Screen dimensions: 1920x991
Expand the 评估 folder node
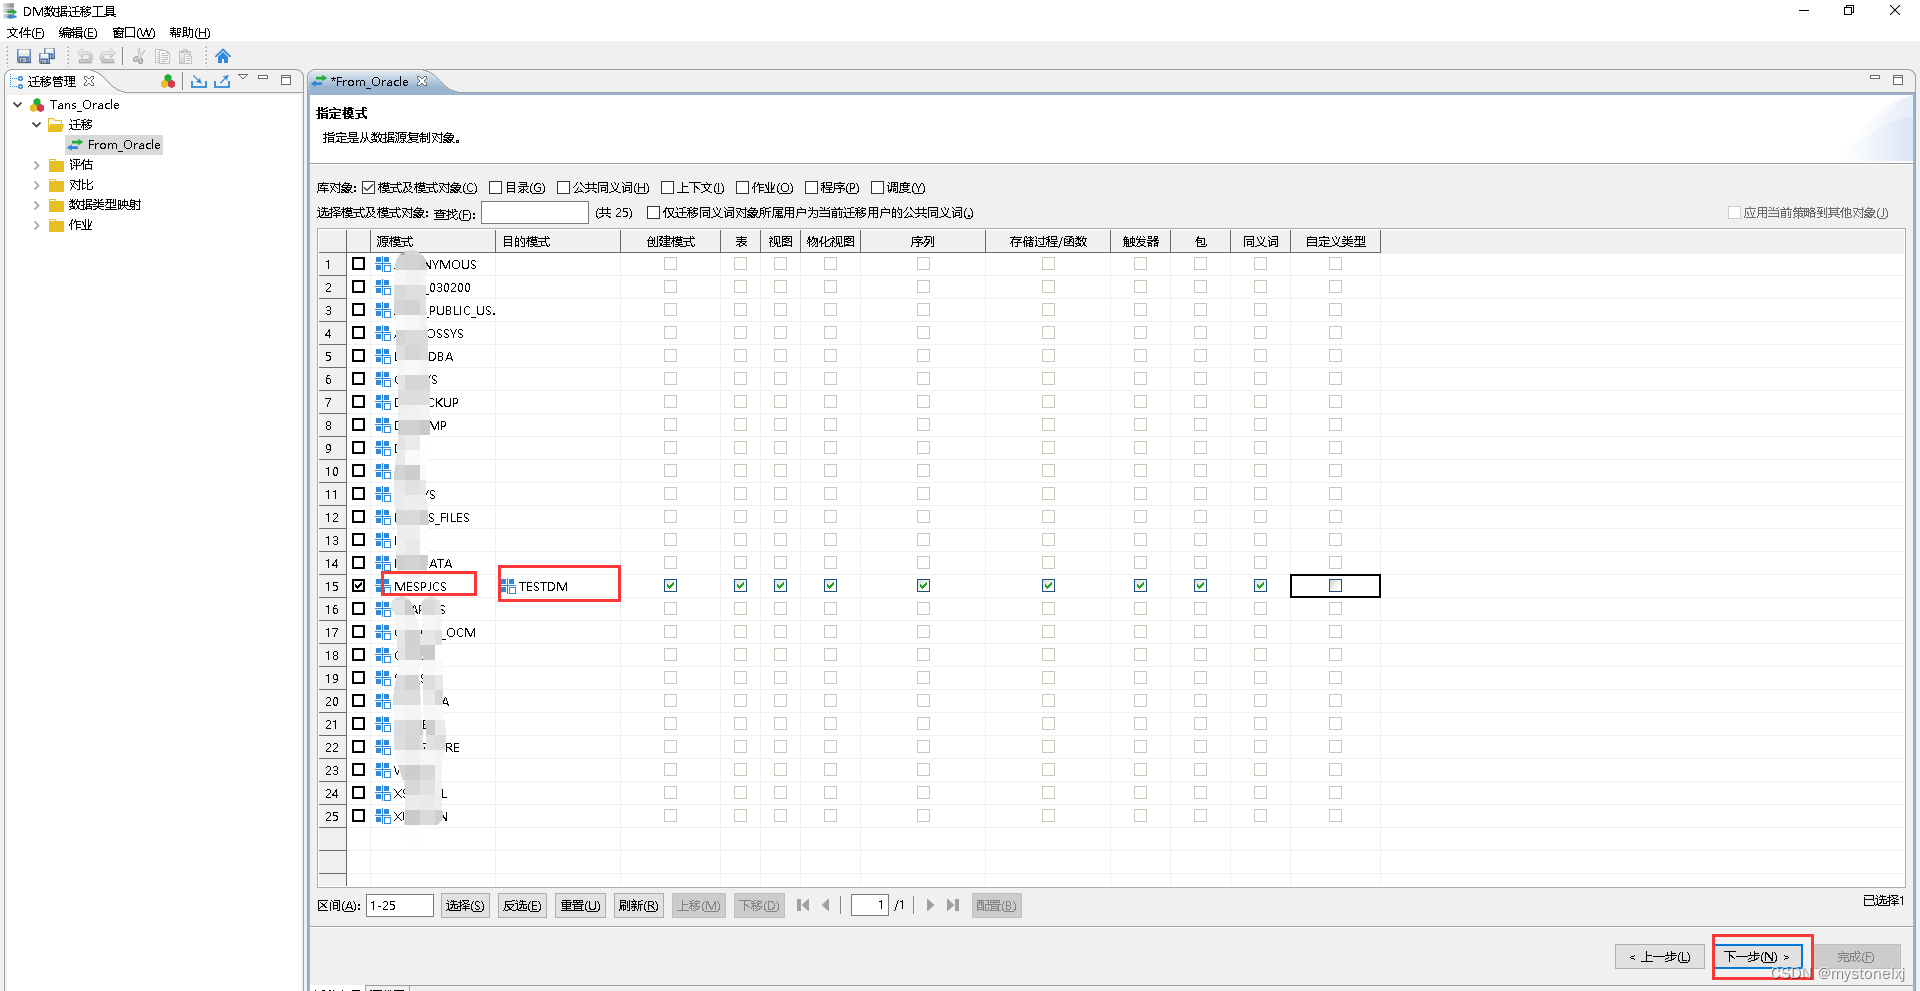[x=37, y=165]
